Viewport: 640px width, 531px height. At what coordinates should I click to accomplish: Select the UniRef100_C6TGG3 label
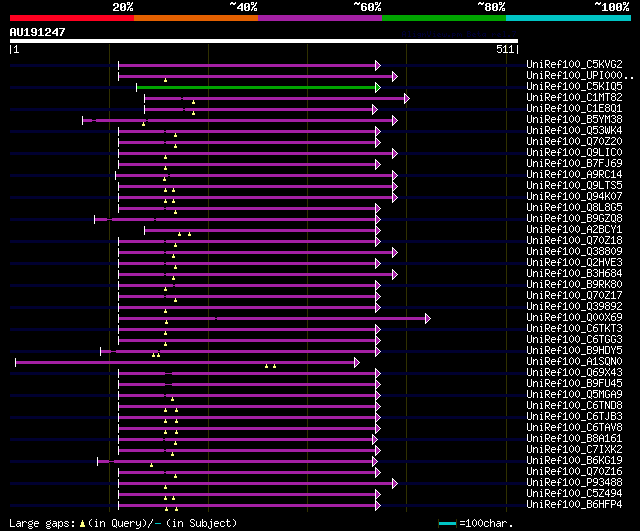[574, 340]
